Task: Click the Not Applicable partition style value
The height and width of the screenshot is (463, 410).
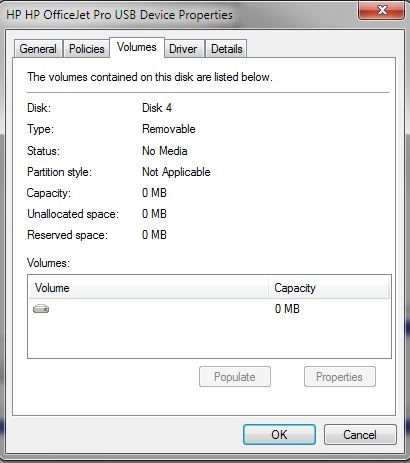Action: tap(176, 172)
